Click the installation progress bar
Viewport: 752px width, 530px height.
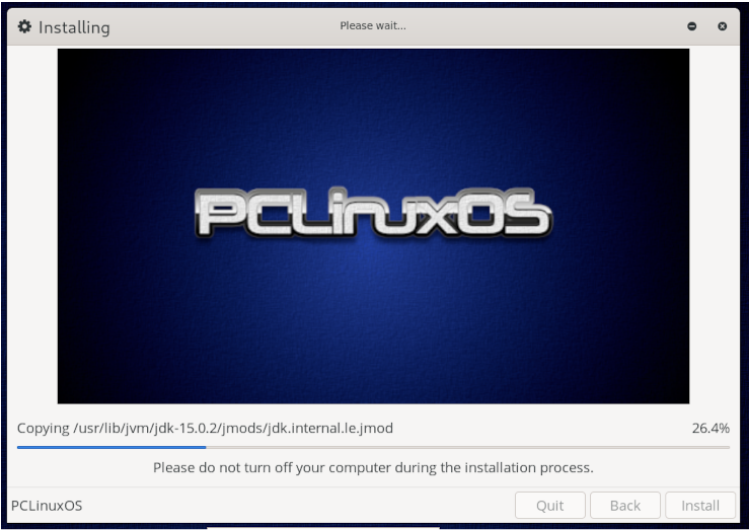[373, 447]
